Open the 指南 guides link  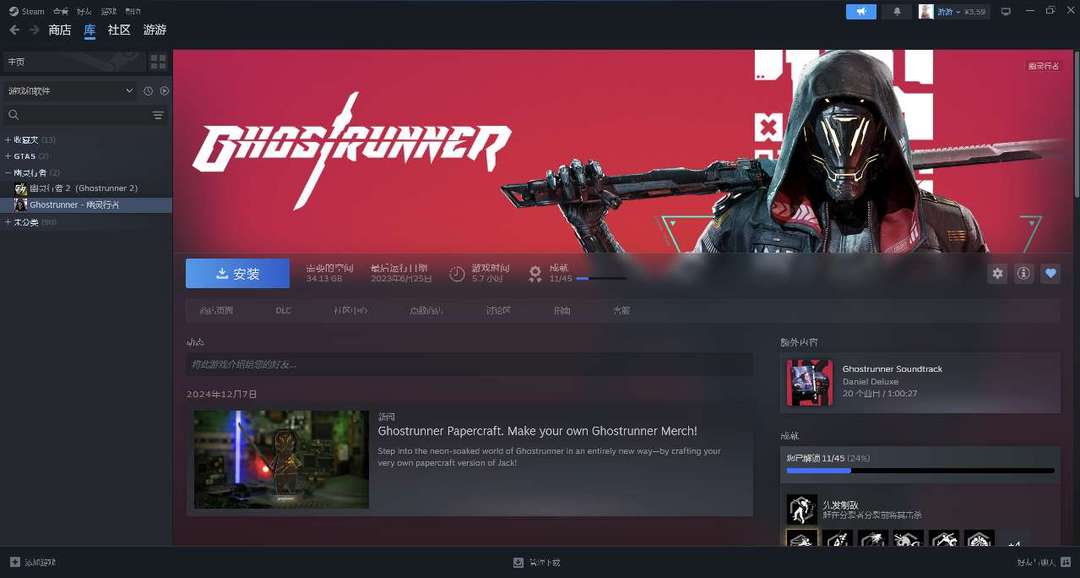coord(562,311)
